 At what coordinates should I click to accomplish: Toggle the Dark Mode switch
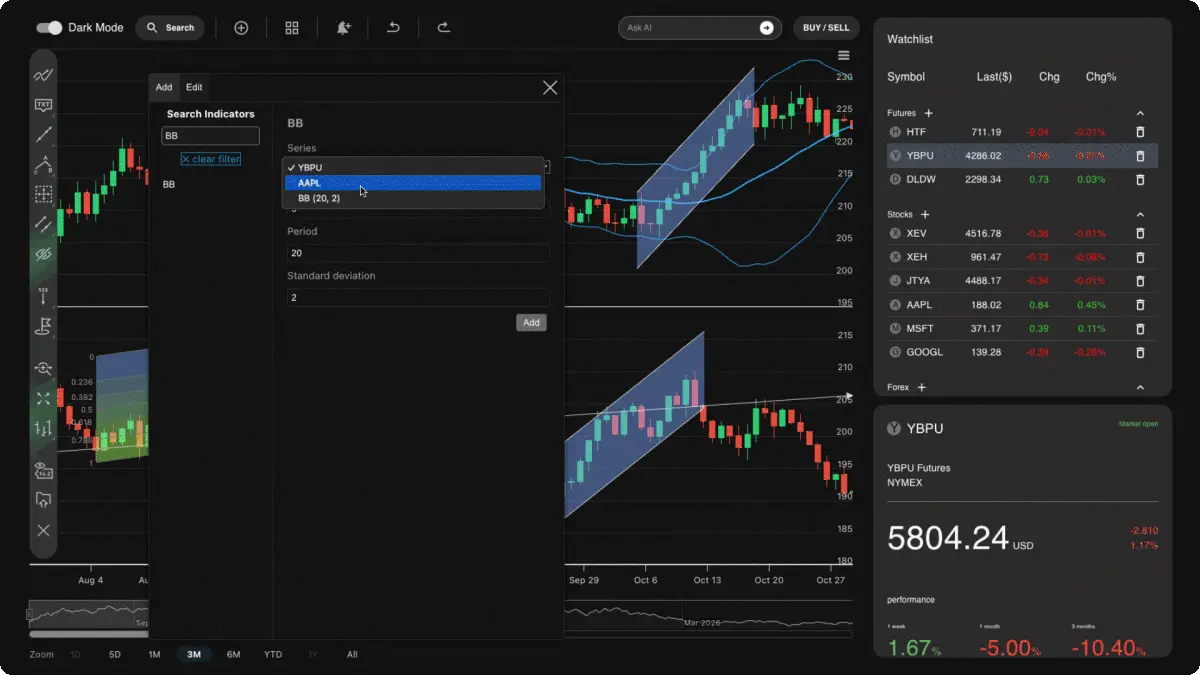49,28
